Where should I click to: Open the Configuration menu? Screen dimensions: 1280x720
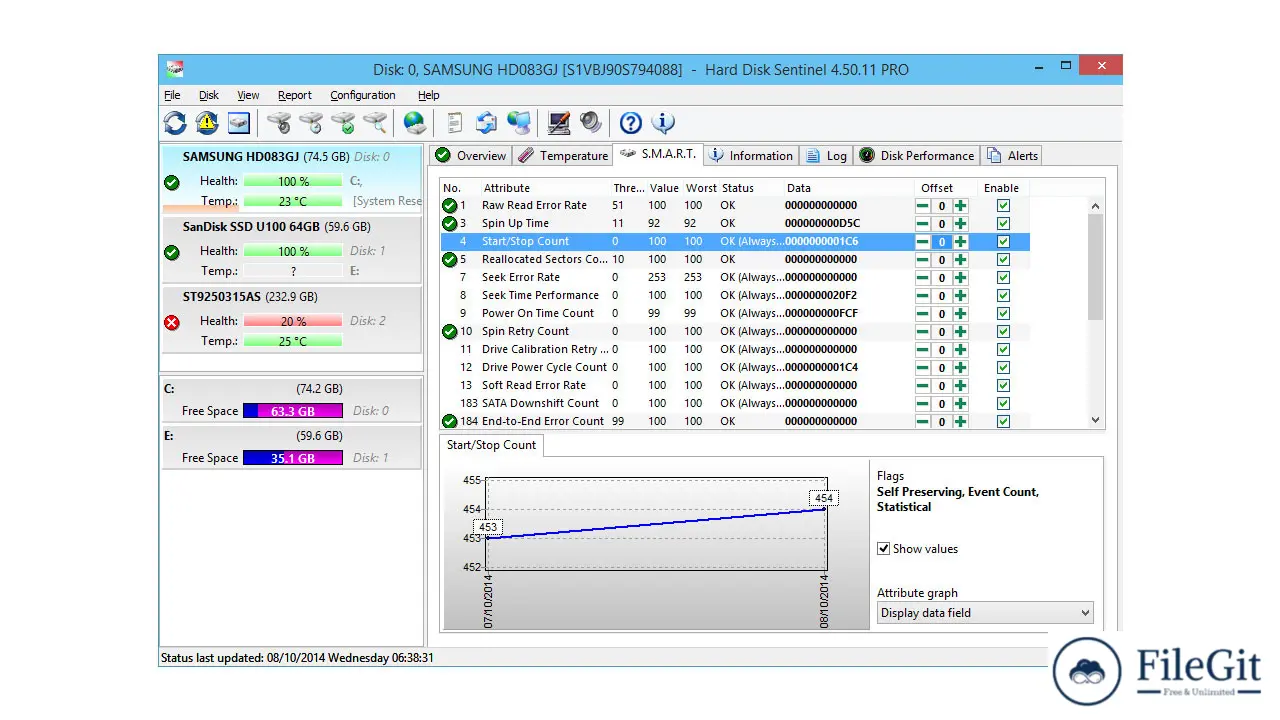point(363,95)
